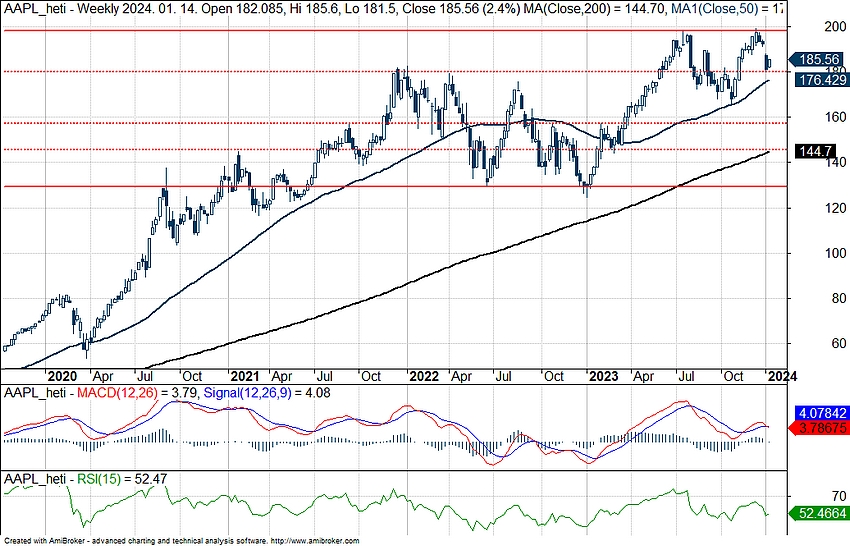Click the 2024 year label on time axis
Screen dimensions: 850x546
782,376
